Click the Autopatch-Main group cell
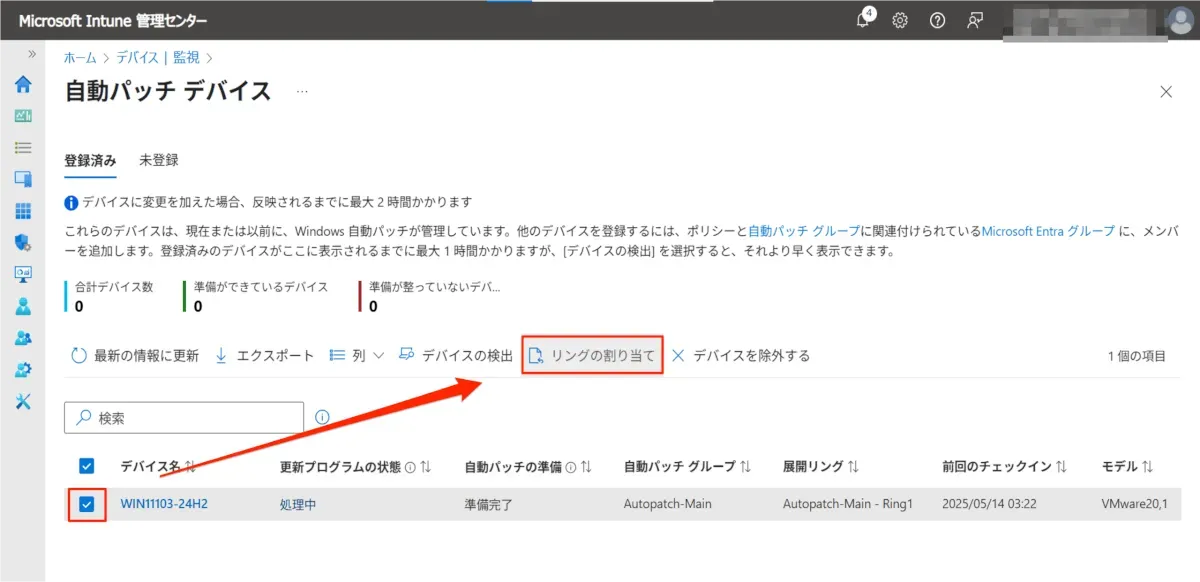This screenshot has width=1200, height=582. 667,504
